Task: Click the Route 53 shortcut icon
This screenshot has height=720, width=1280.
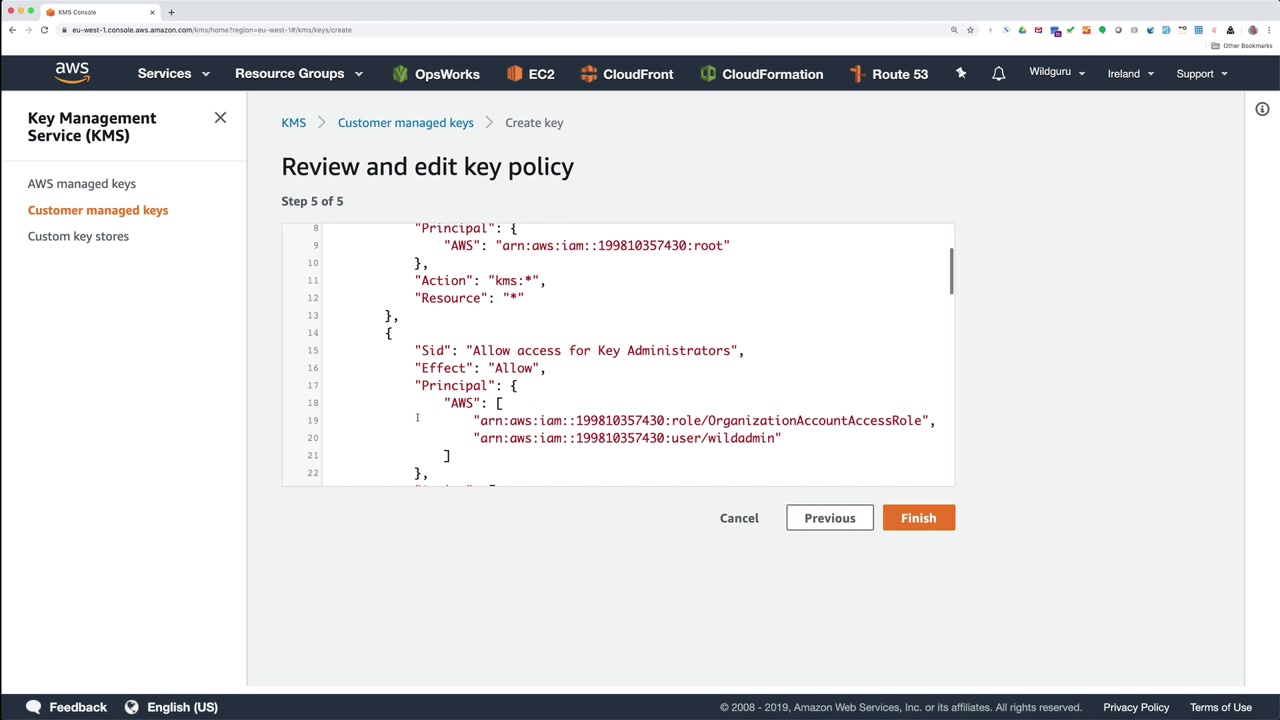Action: pos(856,73)
